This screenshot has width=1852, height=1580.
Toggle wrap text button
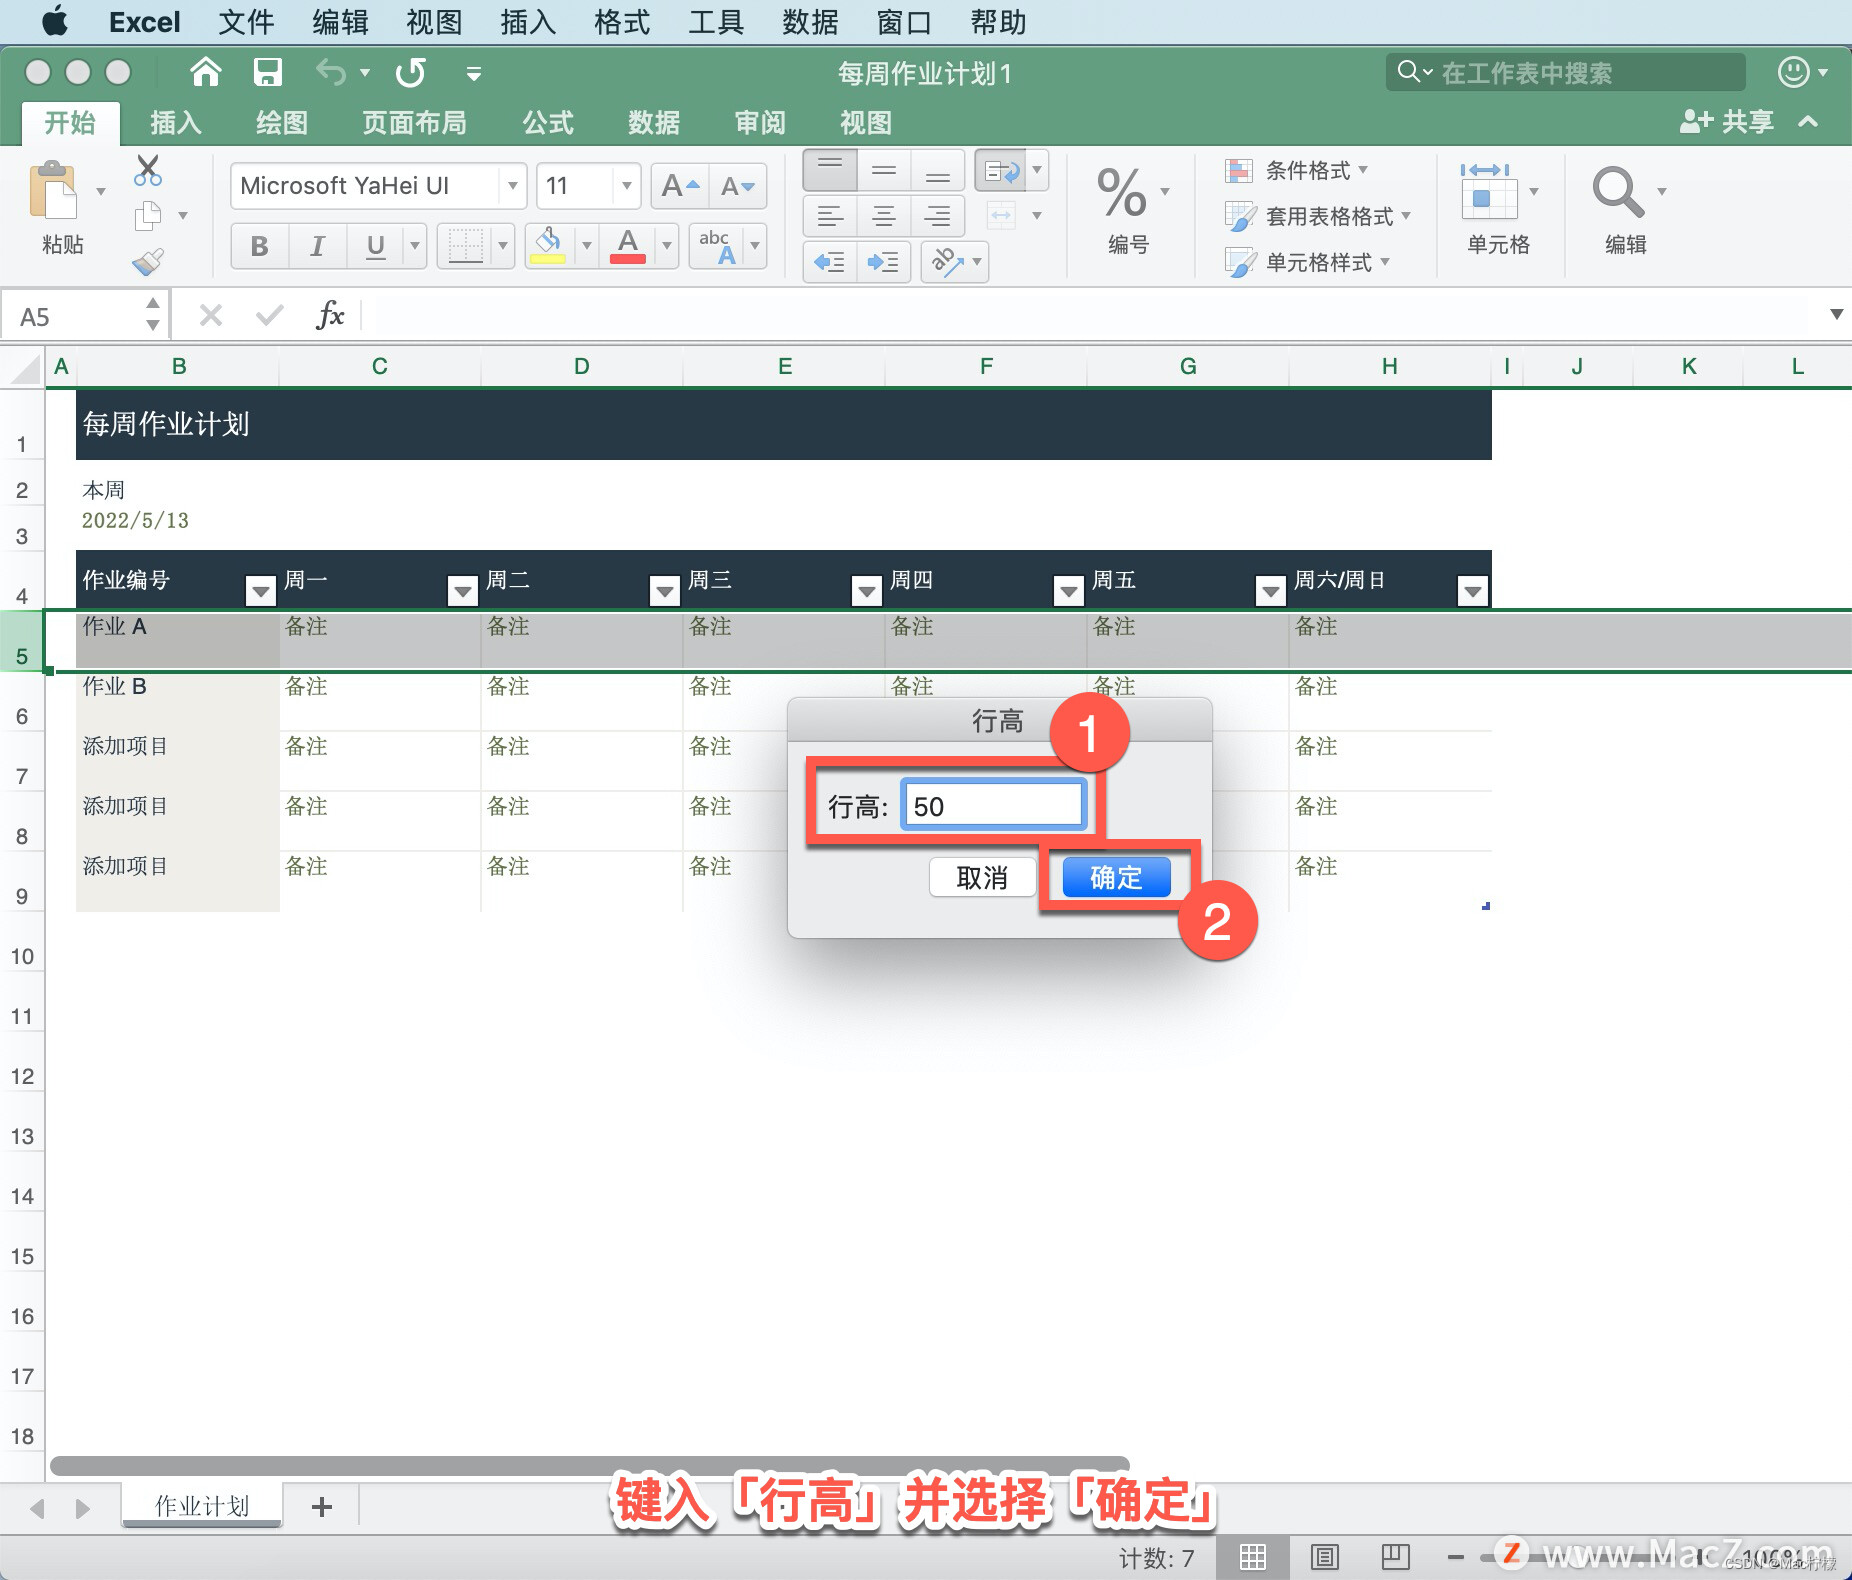pyautogui.click(x=1002, y=171)
